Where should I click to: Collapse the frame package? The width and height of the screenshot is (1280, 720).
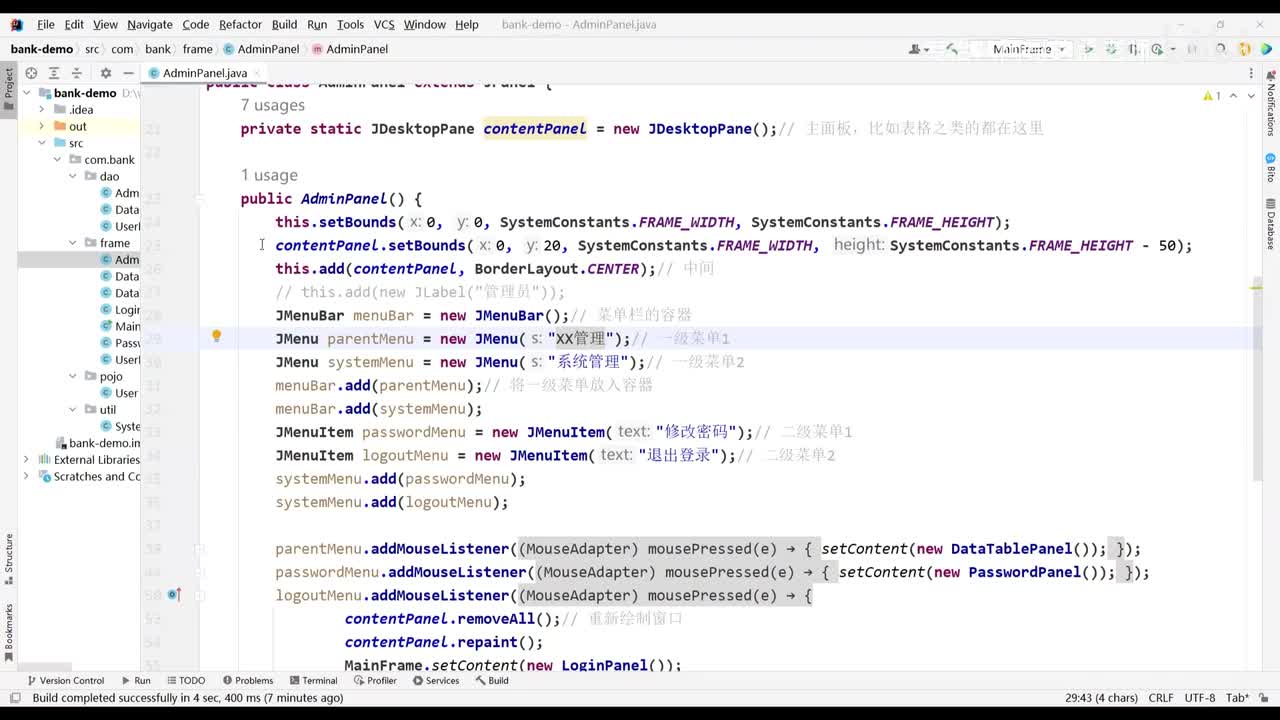pos(73,243)
